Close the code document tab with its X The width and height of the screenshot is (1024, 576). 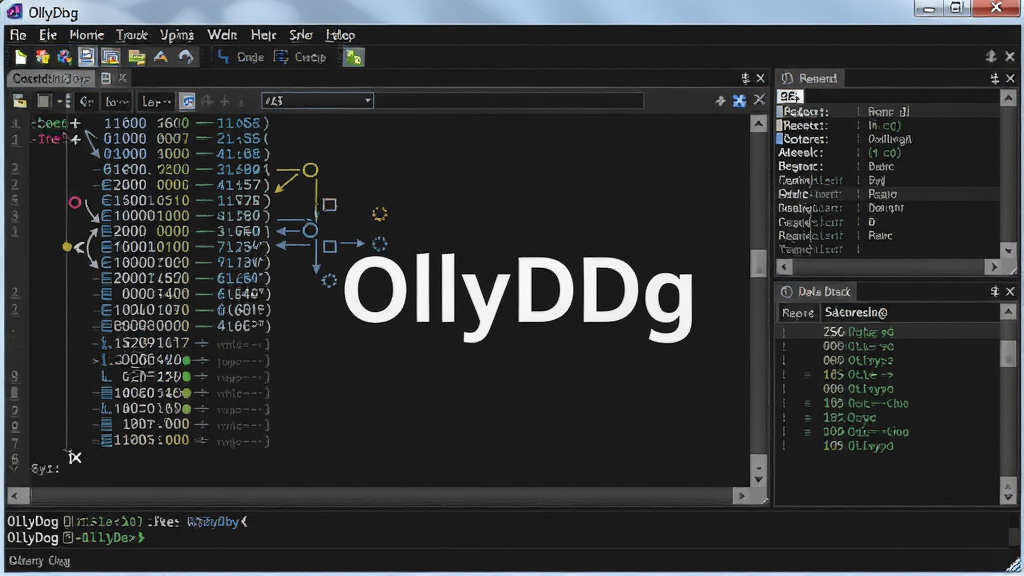pyautogui.click(x=122, y=78)
